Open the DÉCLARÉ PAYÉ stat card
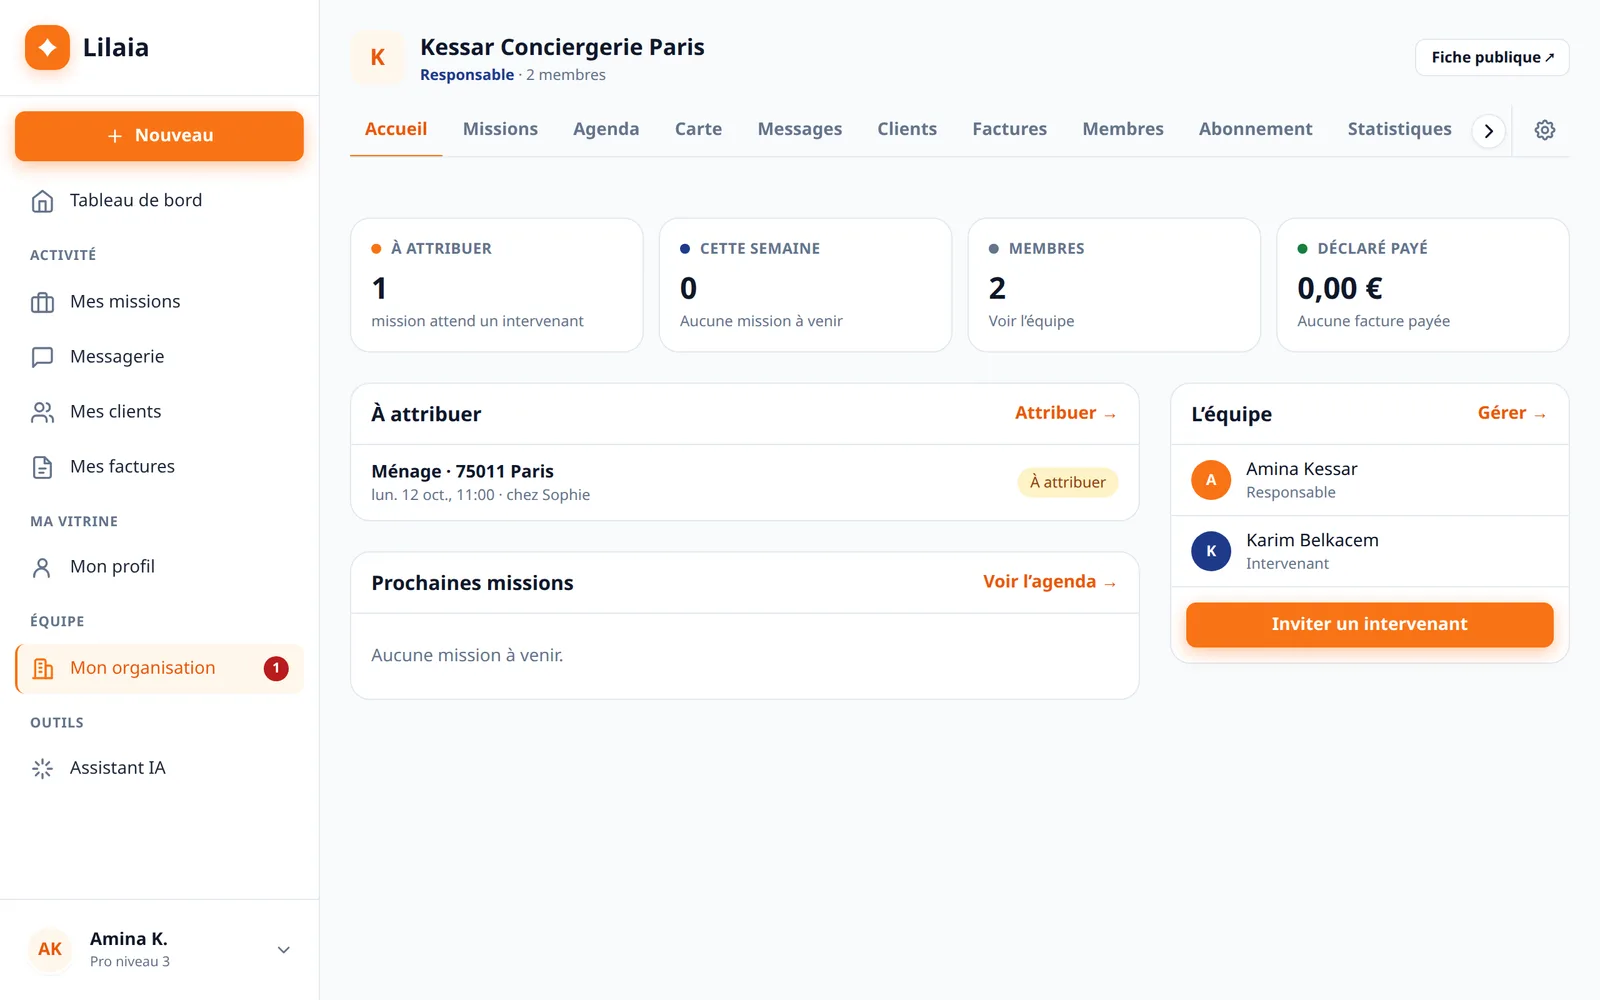 click(x=1423, y=285)
